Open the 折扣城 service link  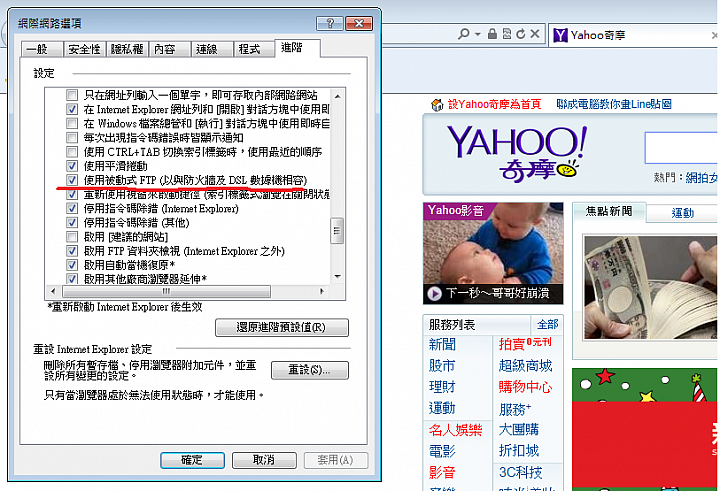point(519,451)
